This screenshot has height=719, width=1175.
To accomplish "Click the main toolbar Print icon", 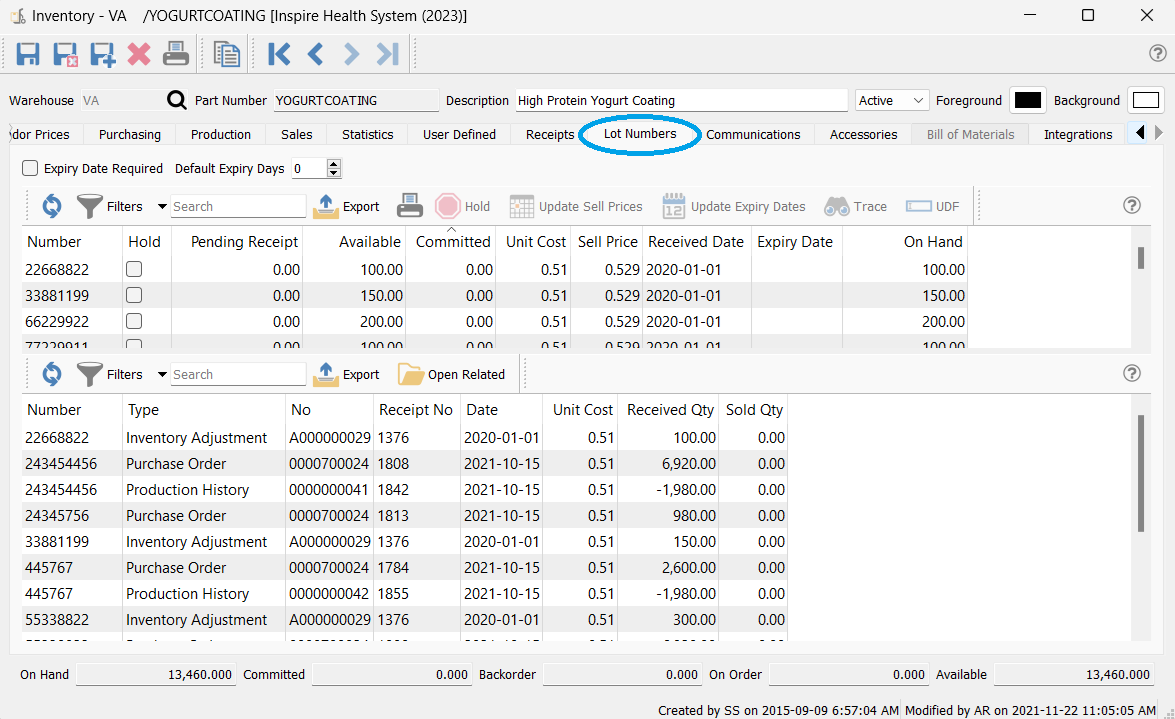I will pos(175,54).
